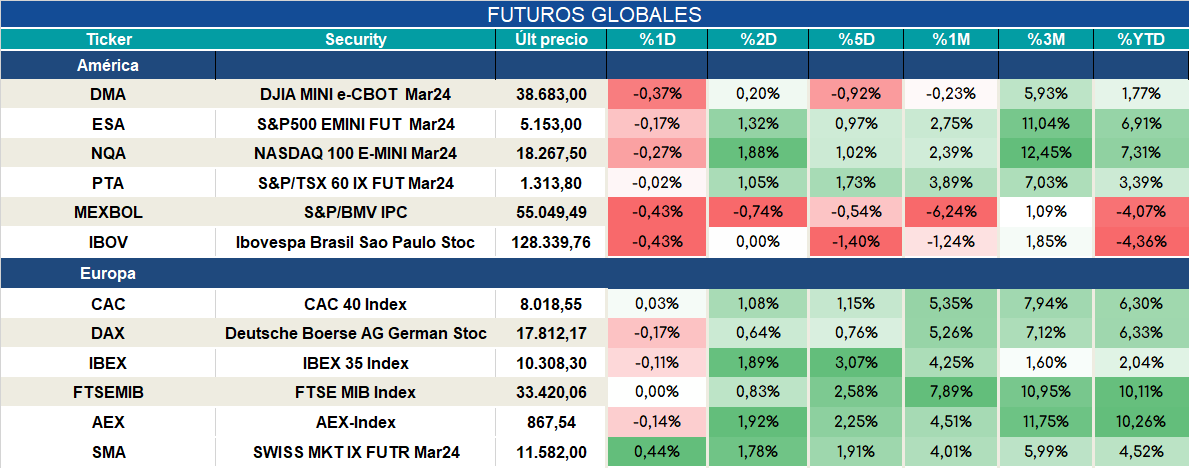Image resolution: width=1189 pixels, height=468 pixels.
Task: Click the CAC 40 Index security cell
Action: point(356,304)
